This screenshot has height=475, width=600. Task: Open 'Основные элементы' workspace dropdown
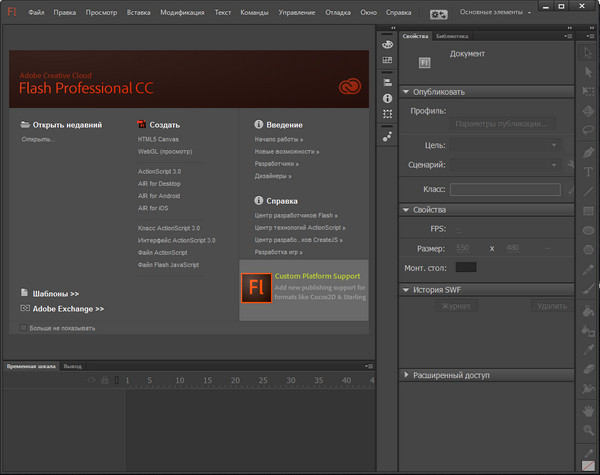495,12
